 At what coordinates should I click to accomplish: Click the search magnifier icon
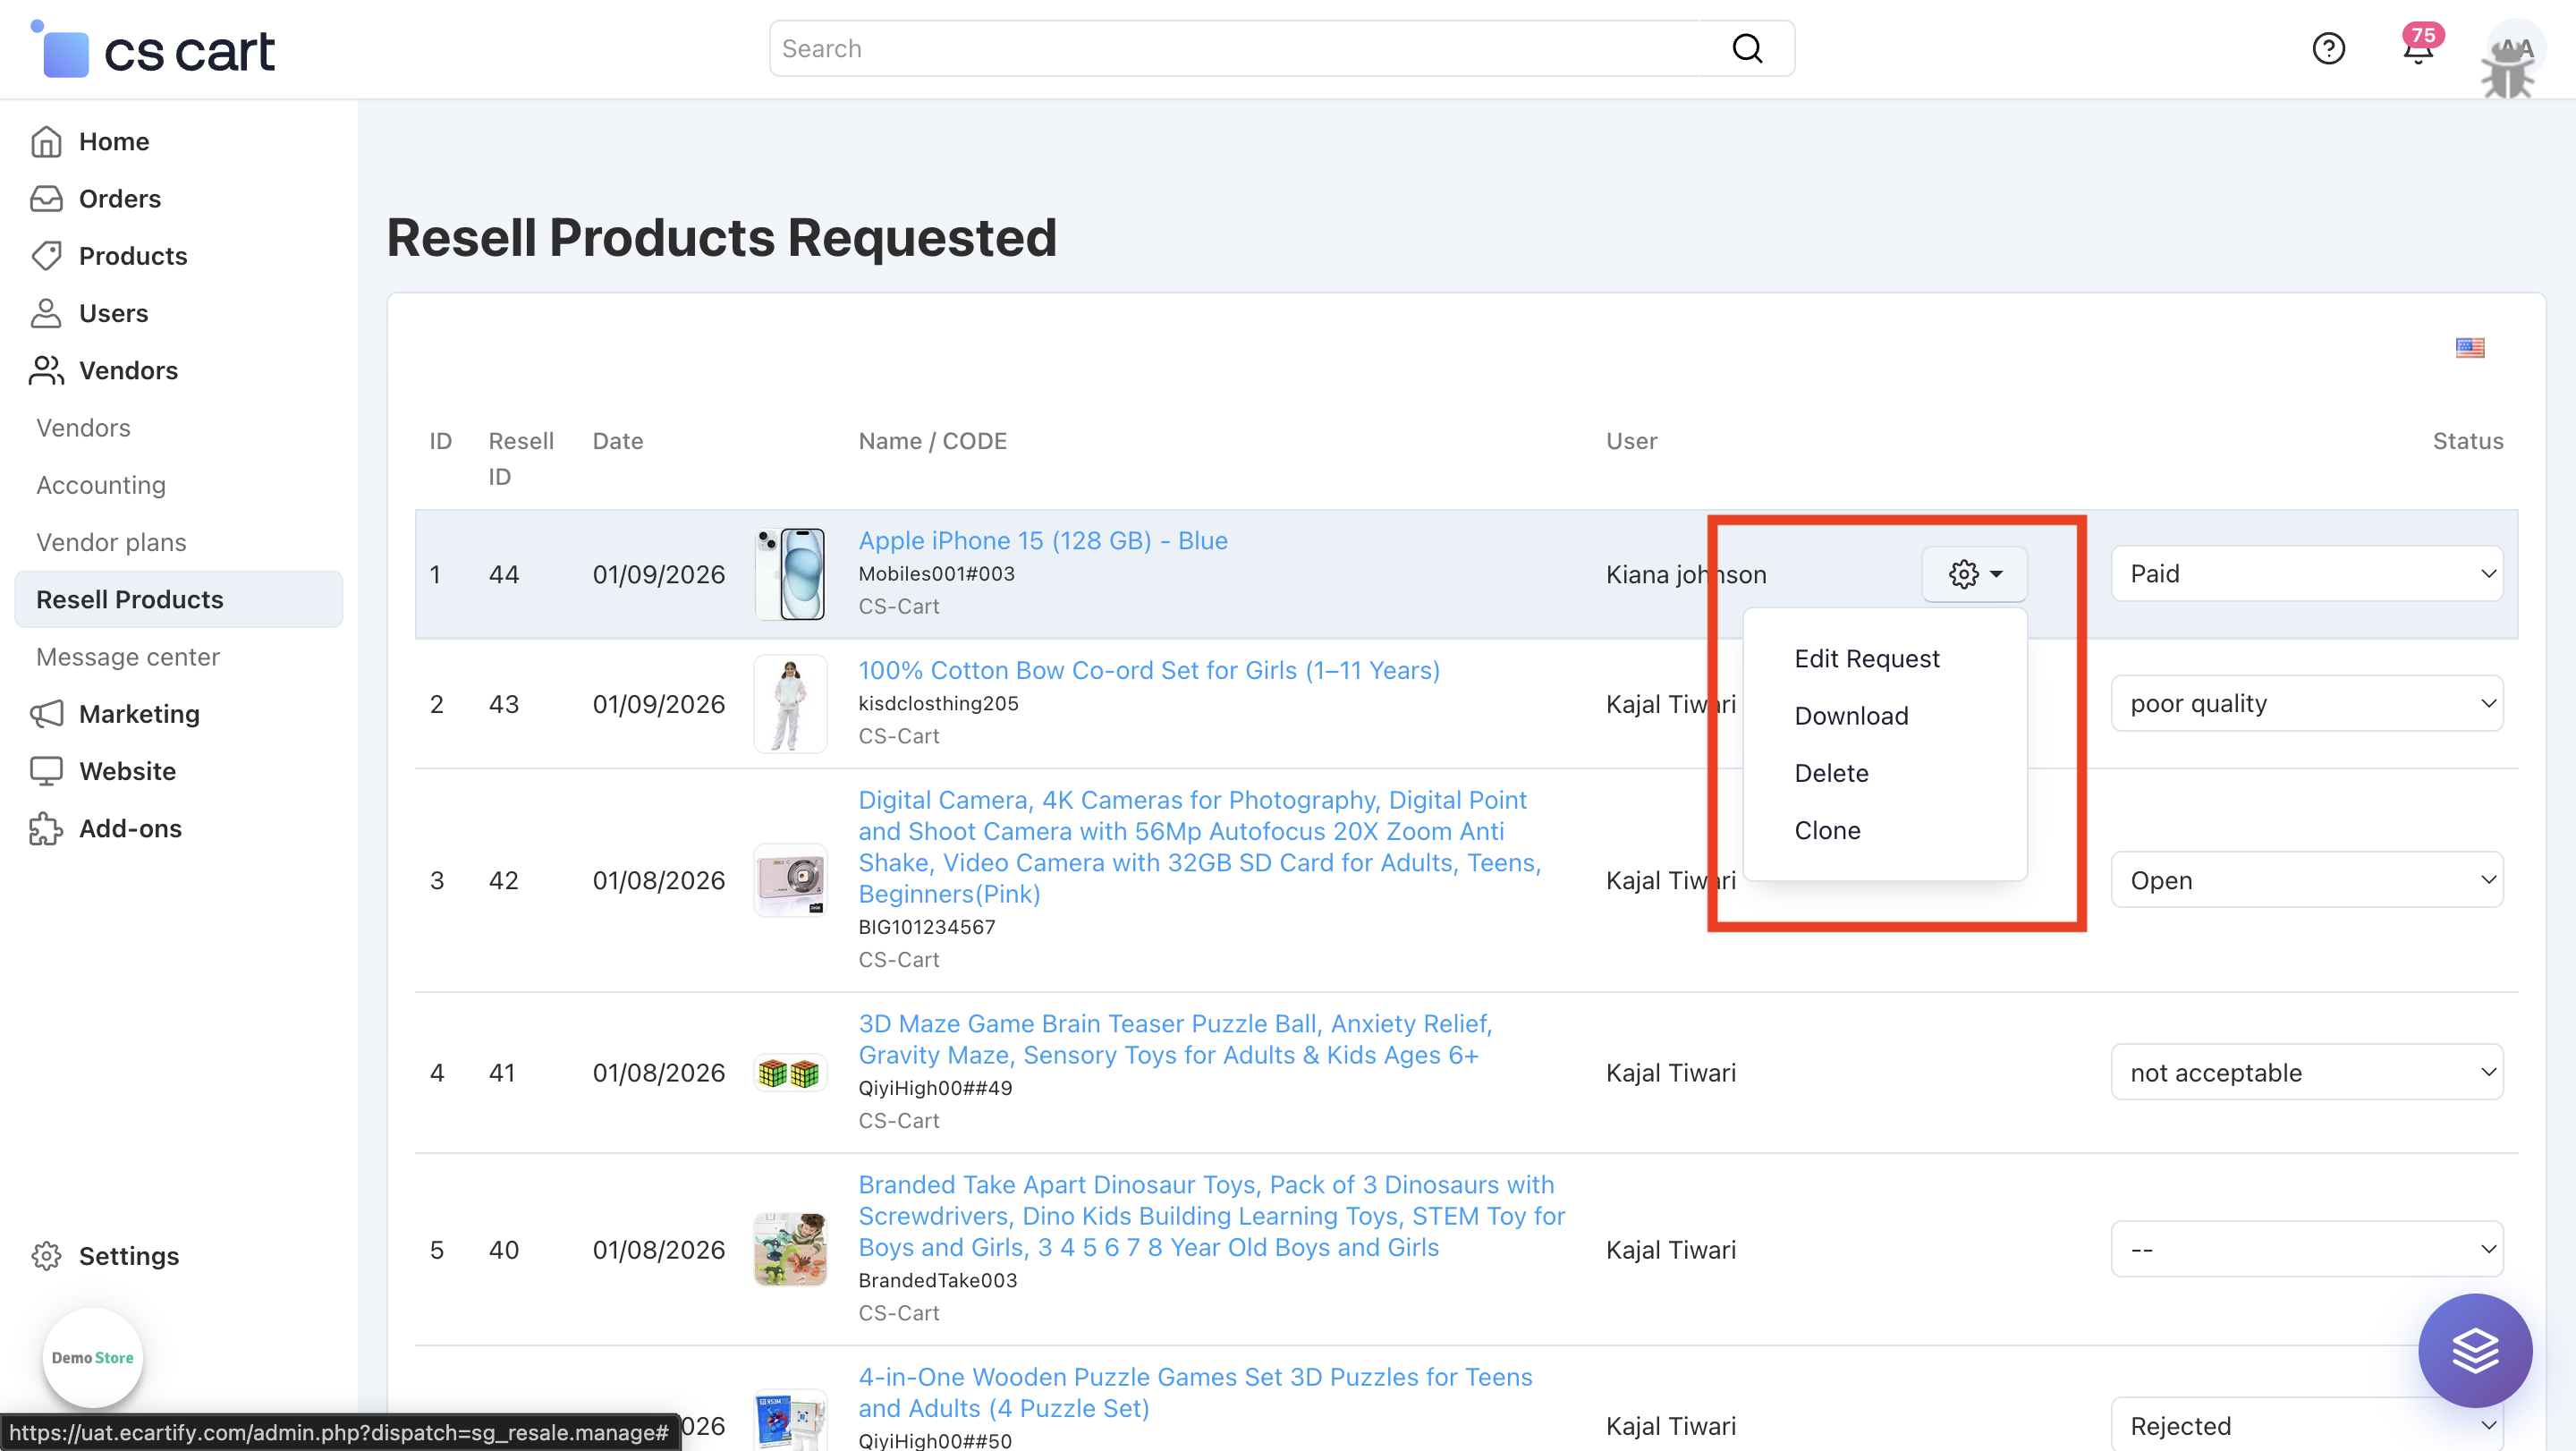[1746, 48]
